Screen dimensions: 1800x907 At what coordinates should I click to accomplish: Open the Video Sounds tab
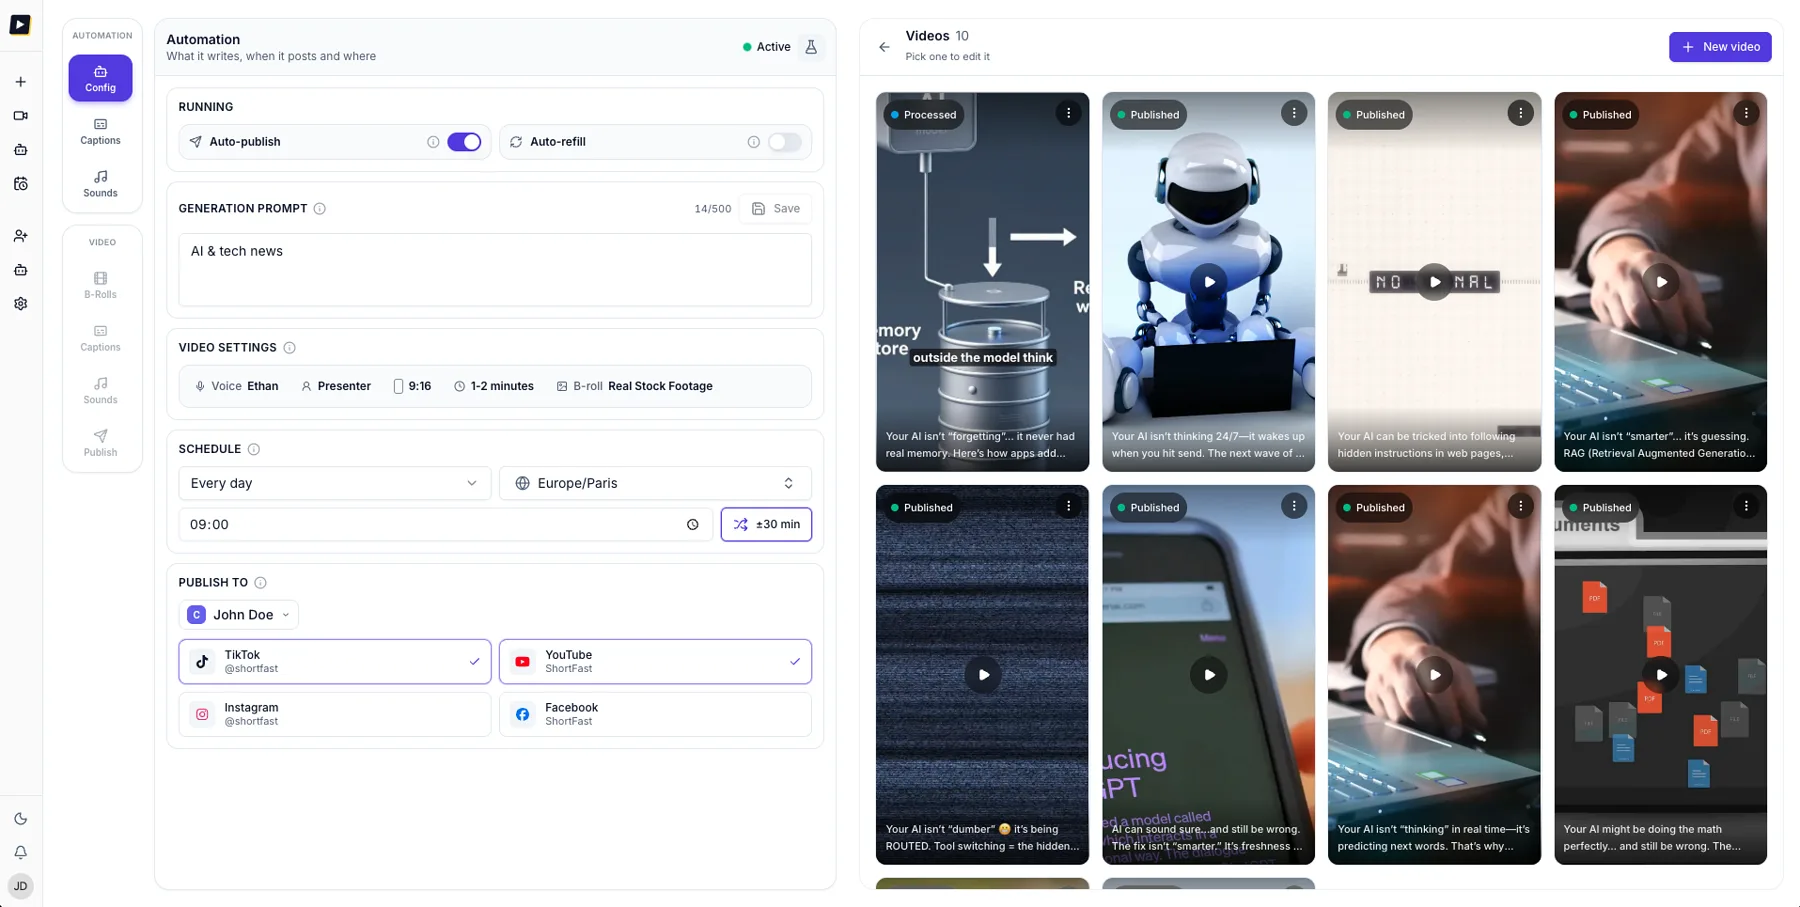pyautogui.click(x=100, y=390)
